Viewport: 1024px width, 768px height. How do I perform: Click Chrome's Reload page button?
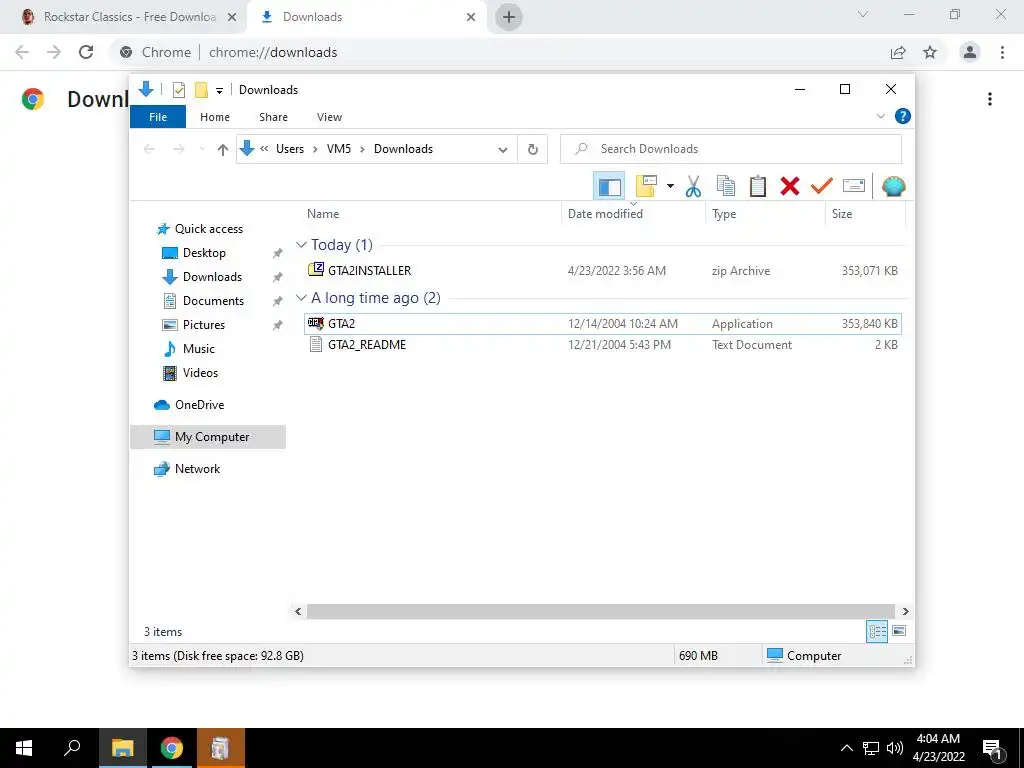[86, 52]
